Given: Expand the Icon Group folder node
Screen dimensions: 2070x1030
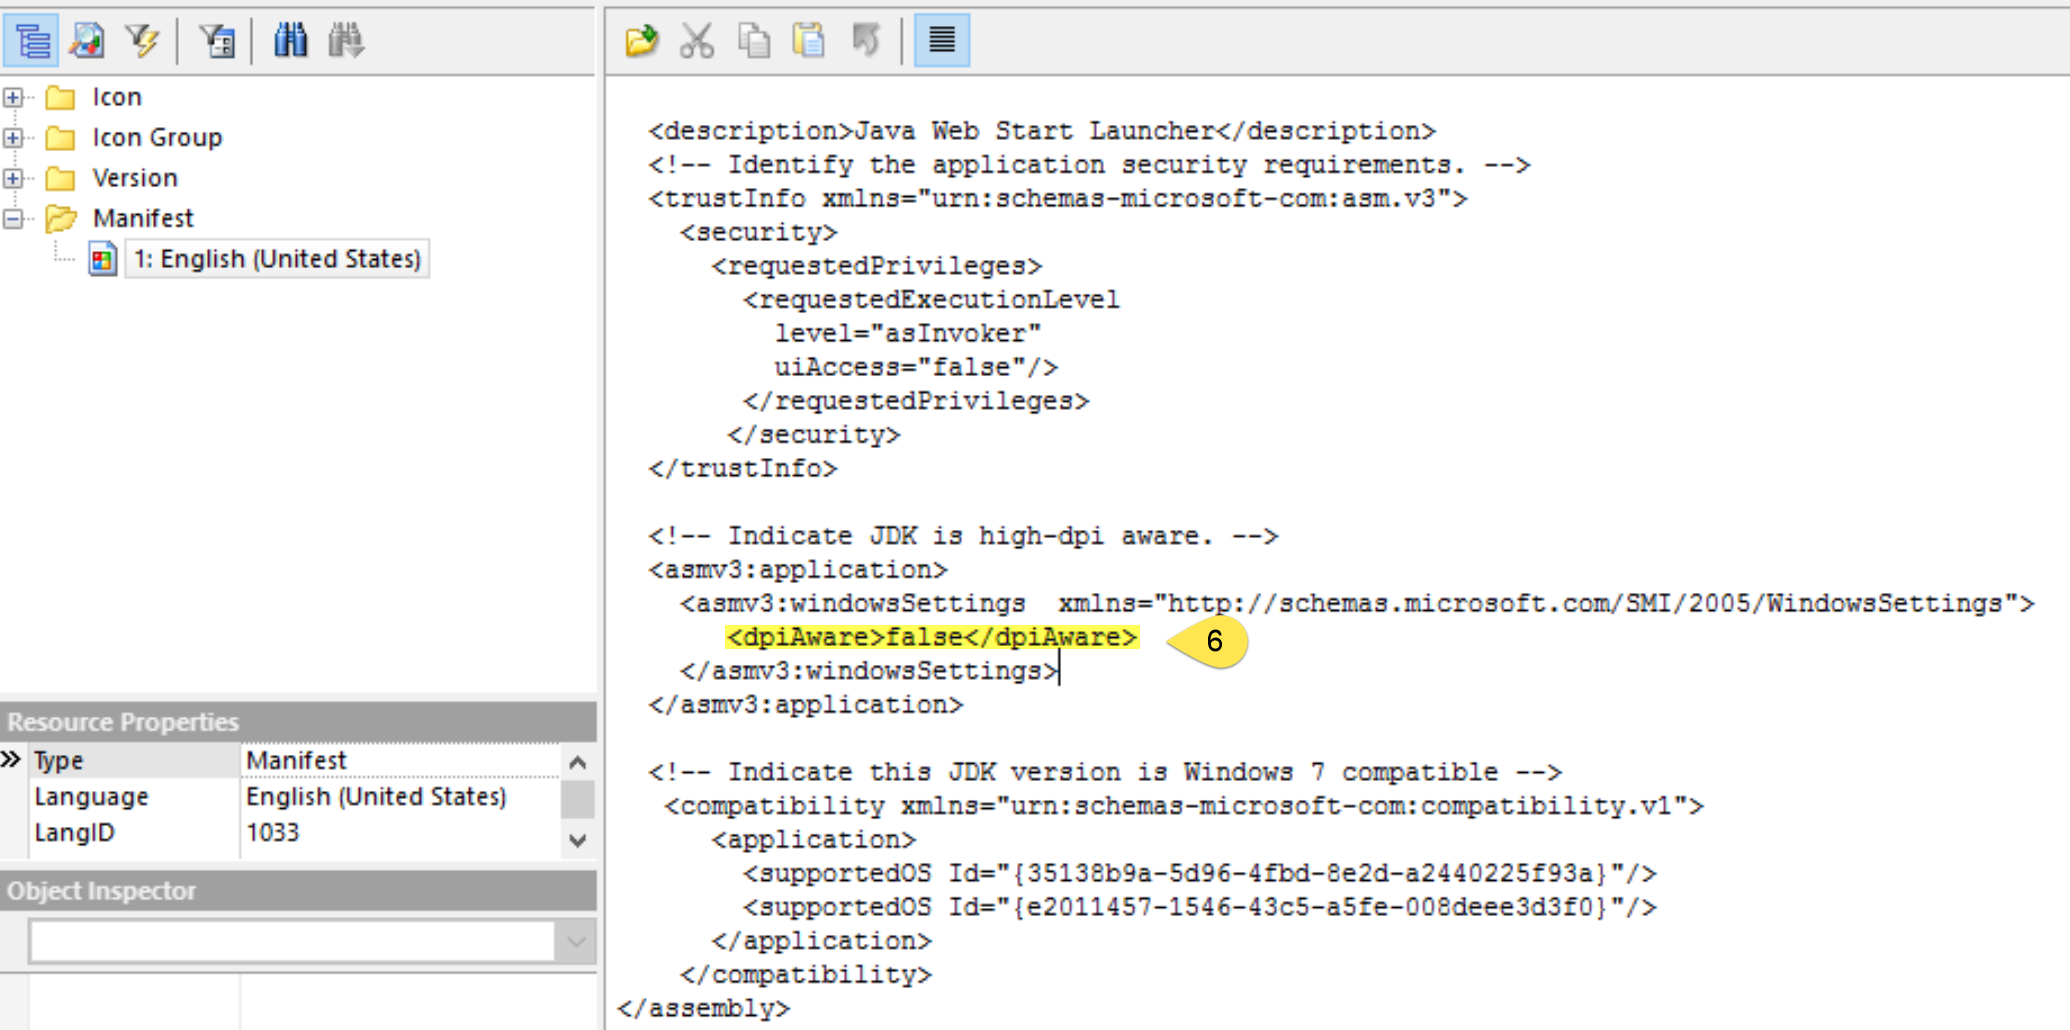Looking at the screenshot, I should tap(13, 137).
